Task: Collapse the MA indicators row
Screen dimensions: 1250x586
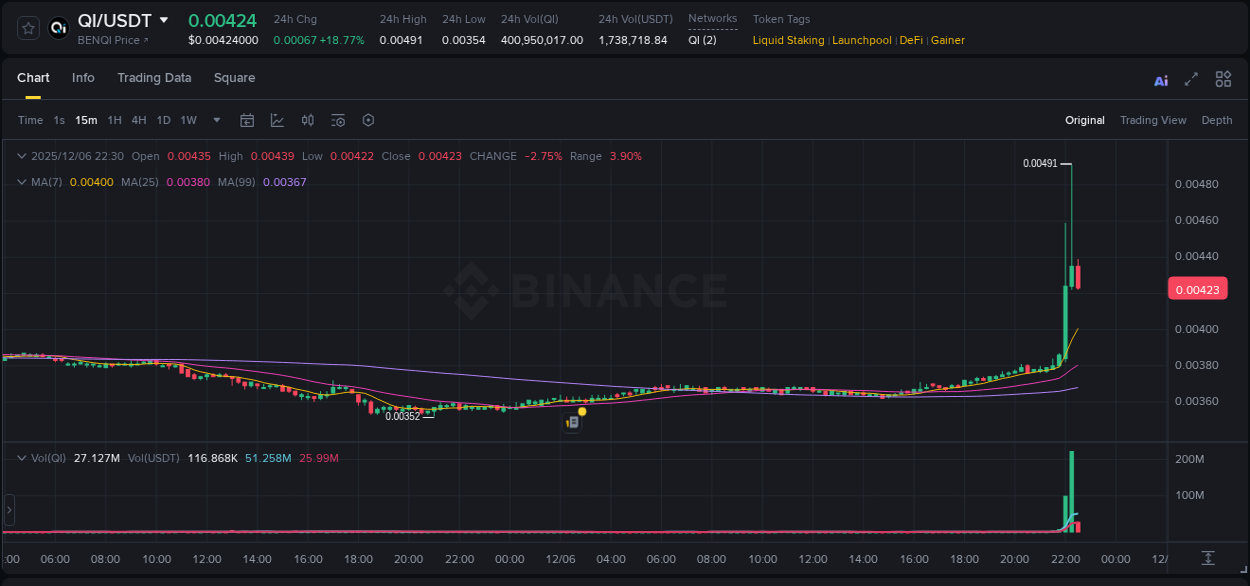Action: 20,182
